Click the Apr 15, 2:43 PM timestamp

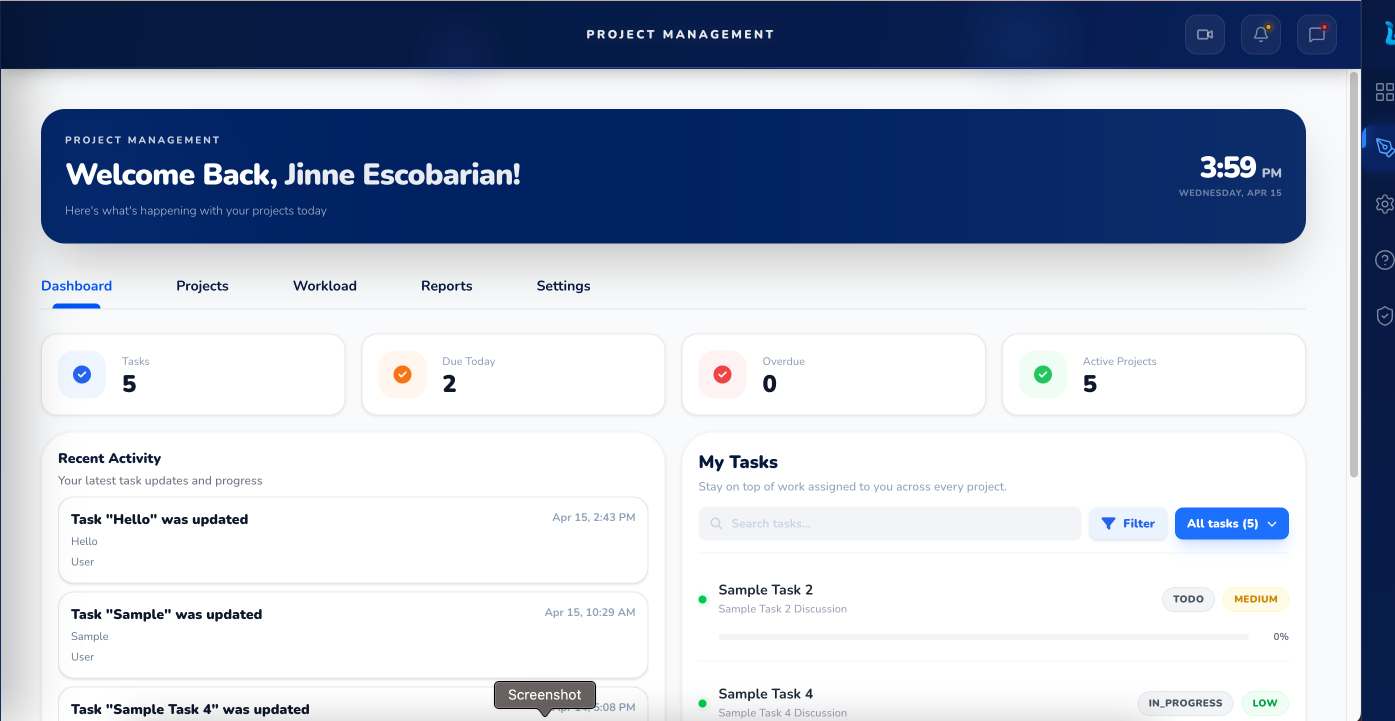coord(593,517)
